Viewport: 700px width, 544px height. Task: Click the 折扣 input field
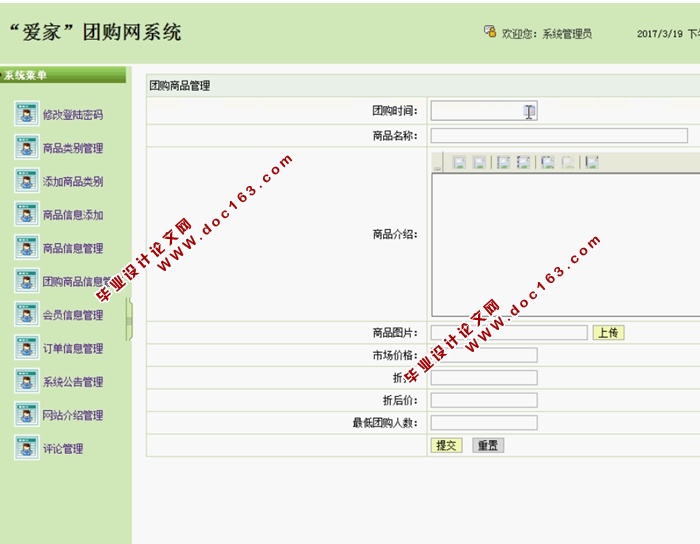484,378
